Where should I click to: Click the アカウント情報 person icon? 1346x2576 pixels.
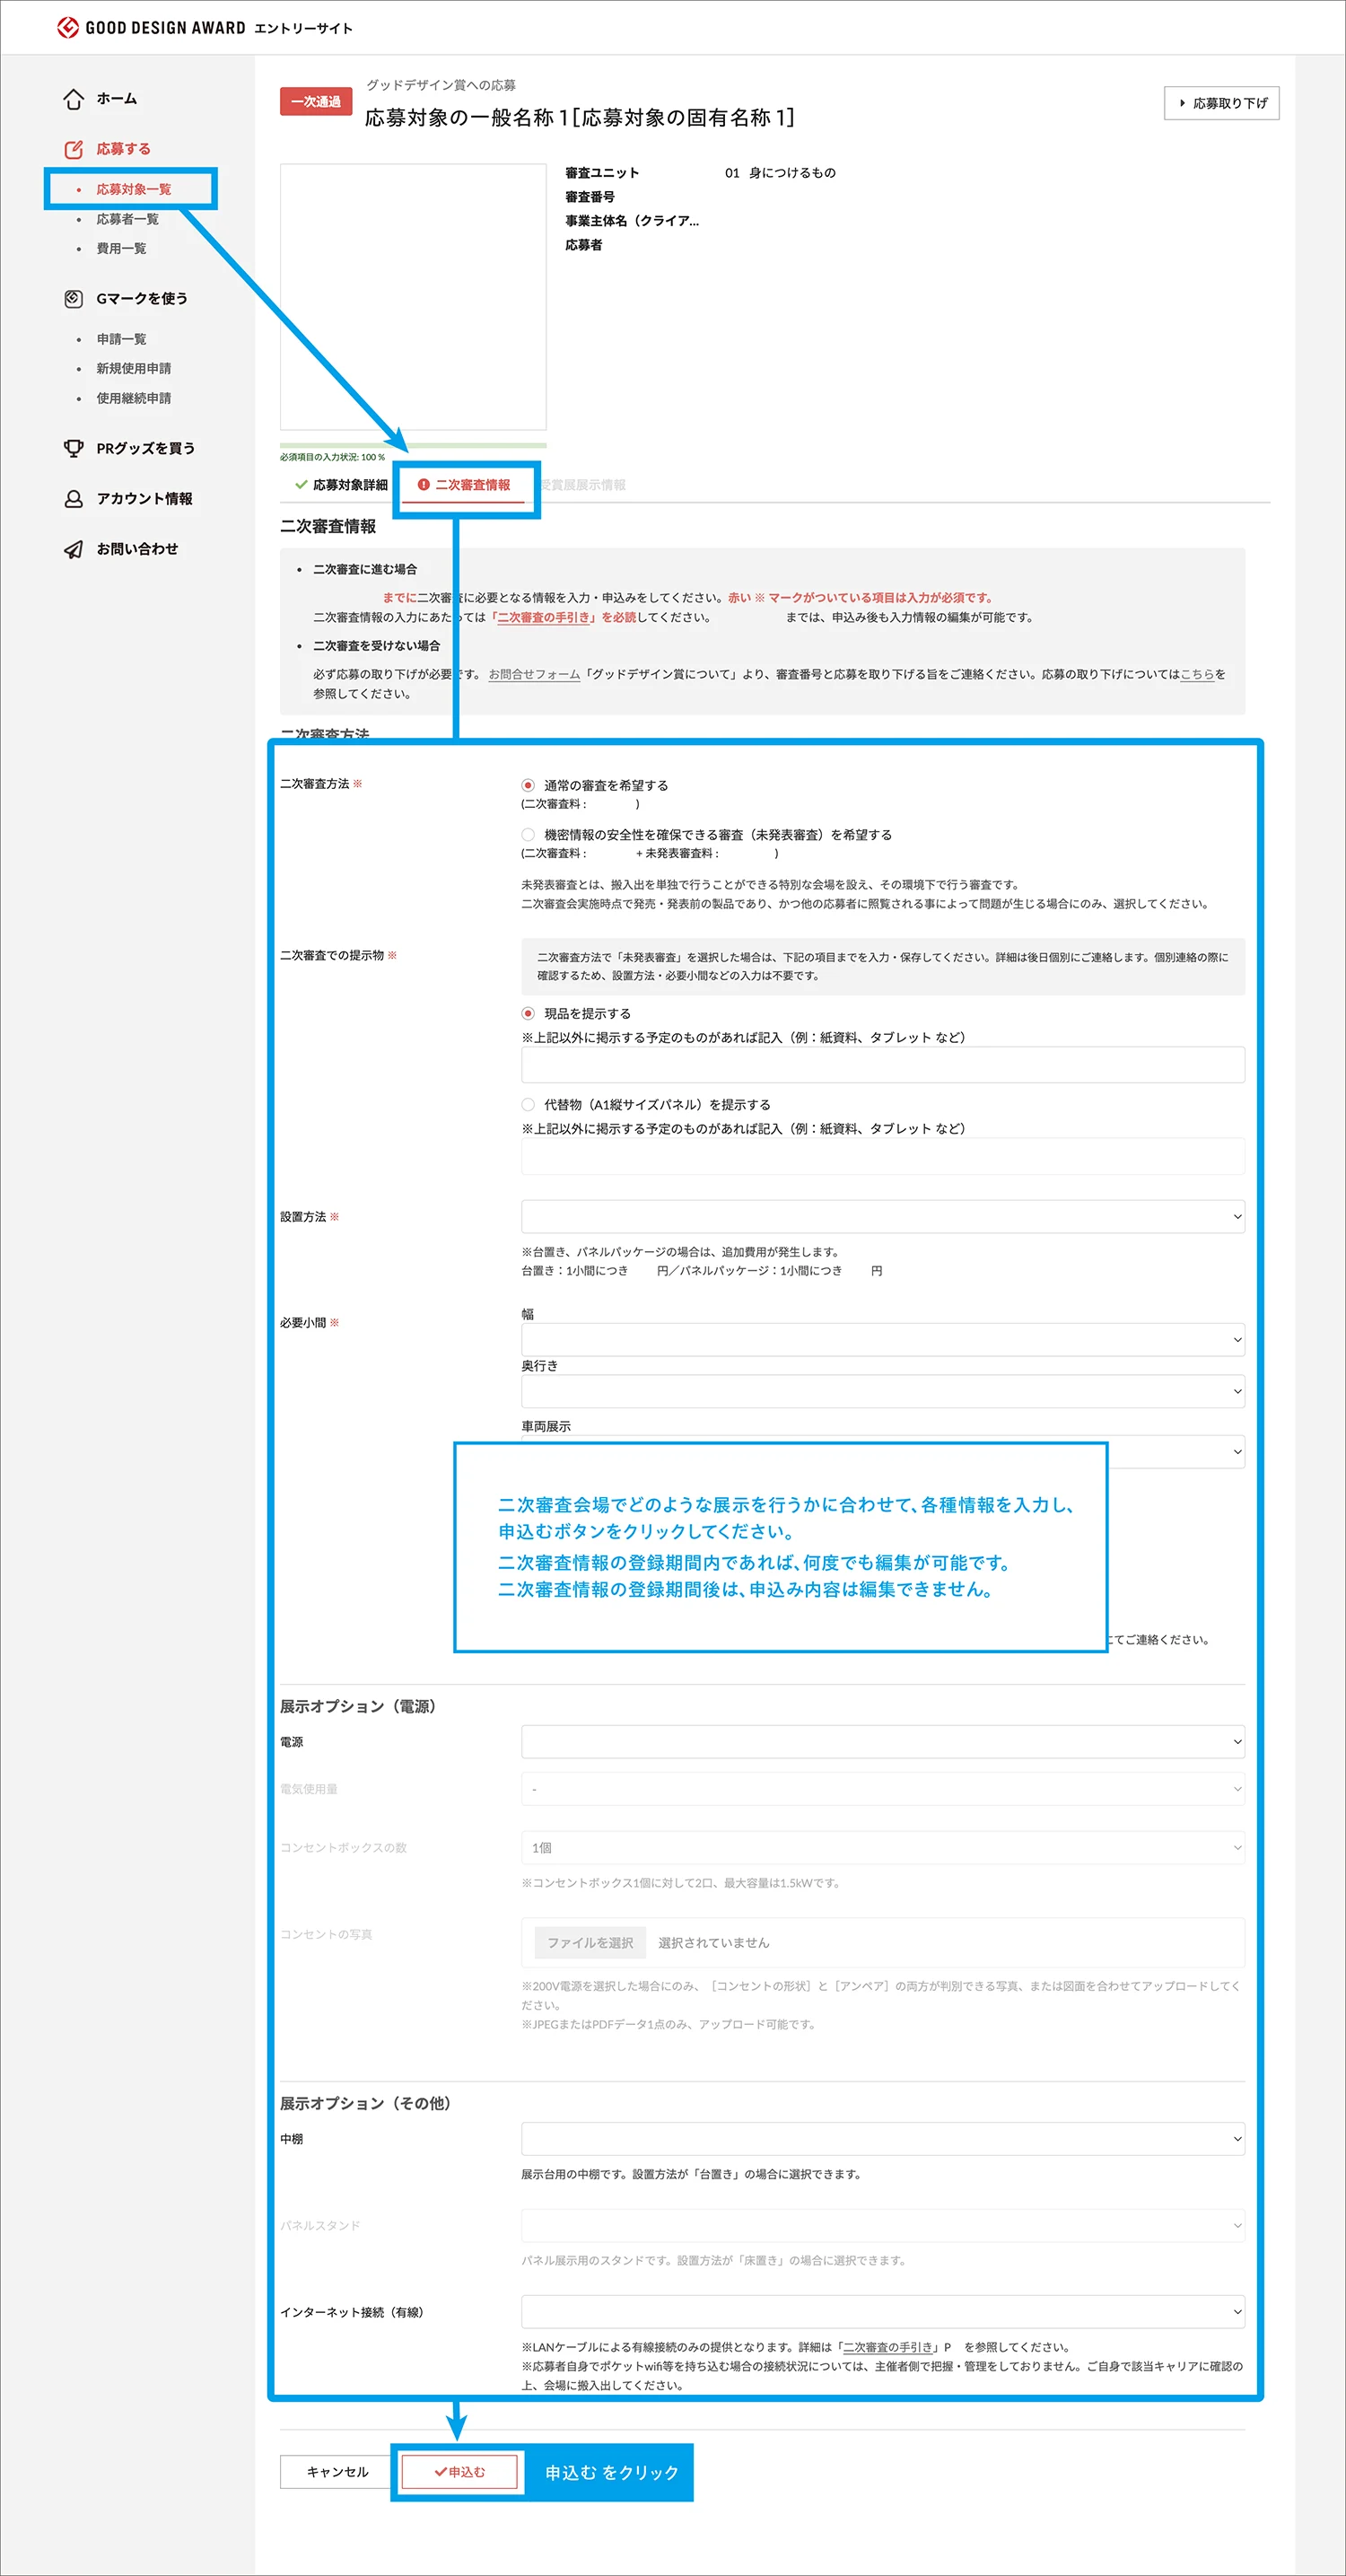pyautogui.click(x=73, y=498)
